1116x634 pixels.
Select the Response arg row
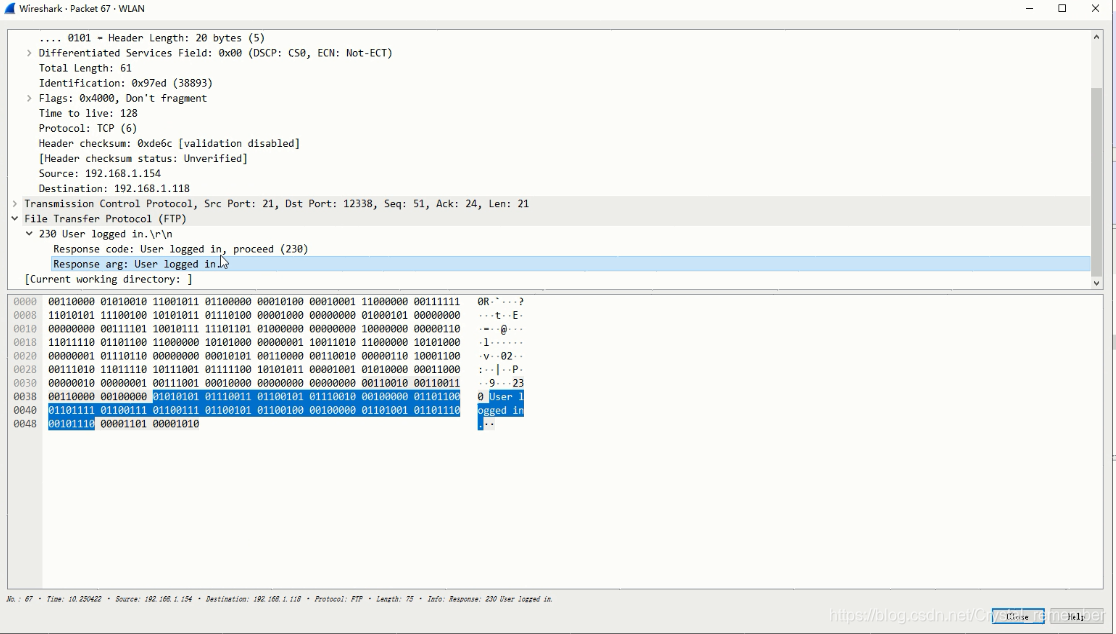pyautogui.click(x=571, y=264)
